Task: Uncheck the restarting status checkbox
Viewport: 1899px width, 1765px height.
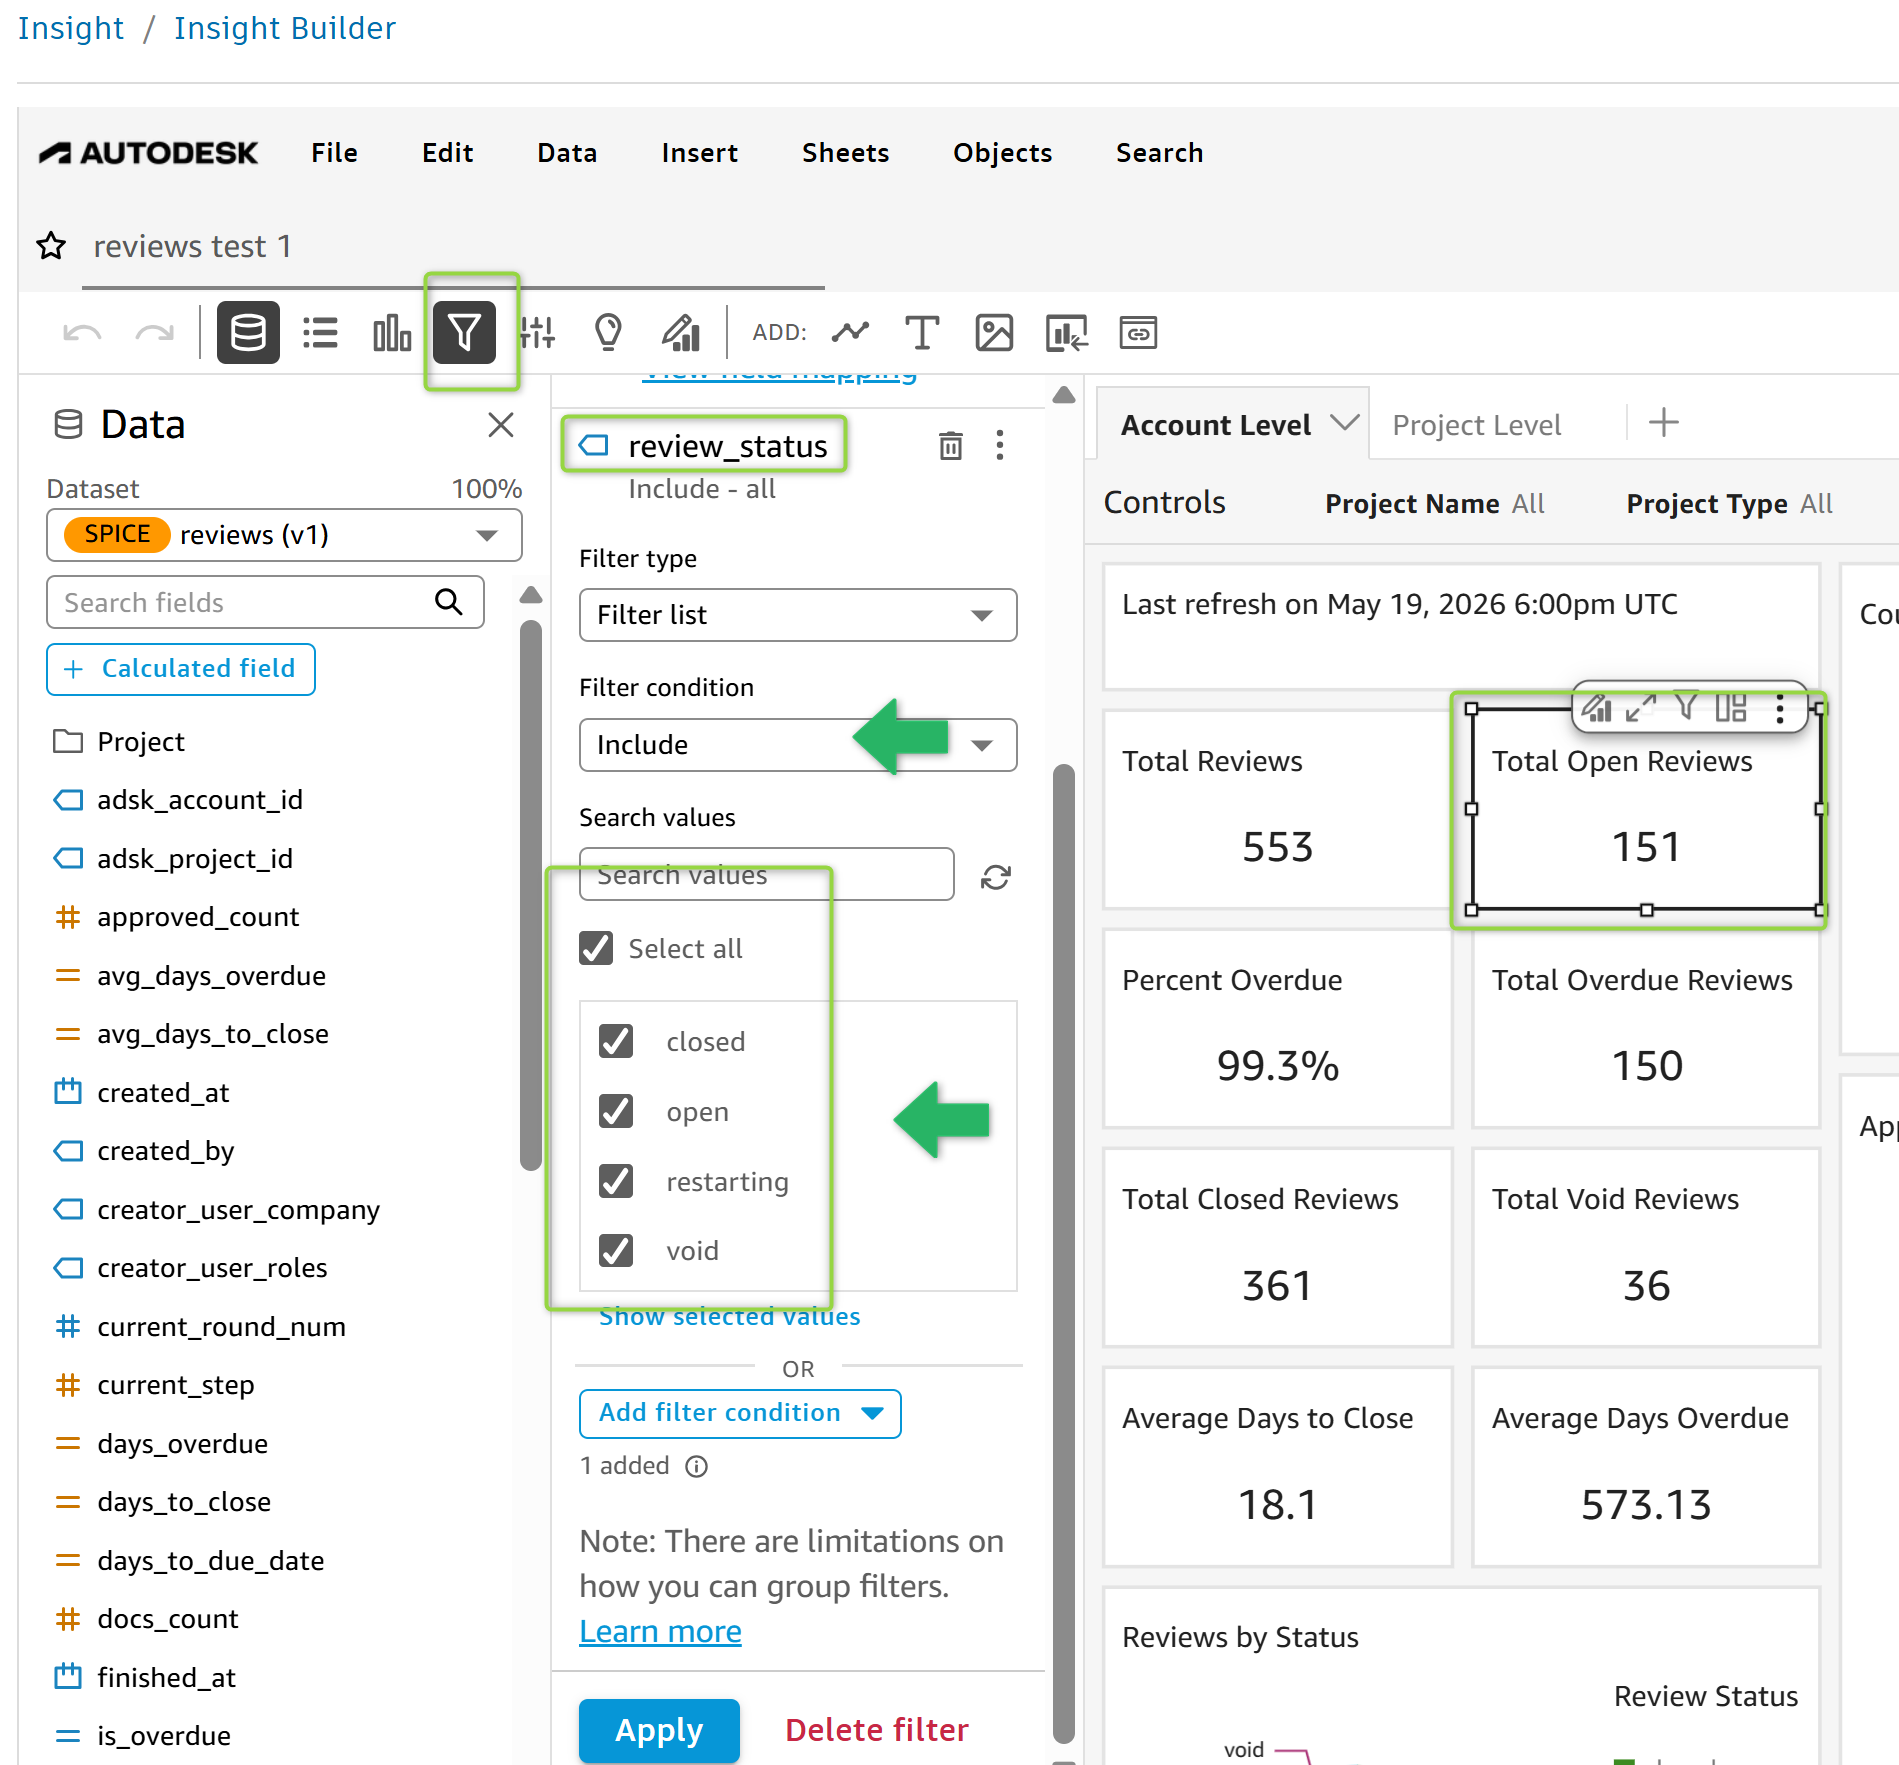Action: click(616, 1181)
